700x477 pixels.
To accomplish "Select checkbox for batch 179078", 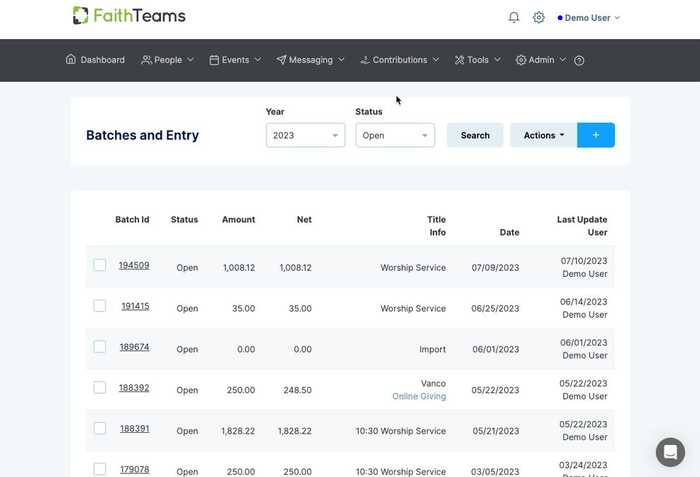I will point(100,469).
